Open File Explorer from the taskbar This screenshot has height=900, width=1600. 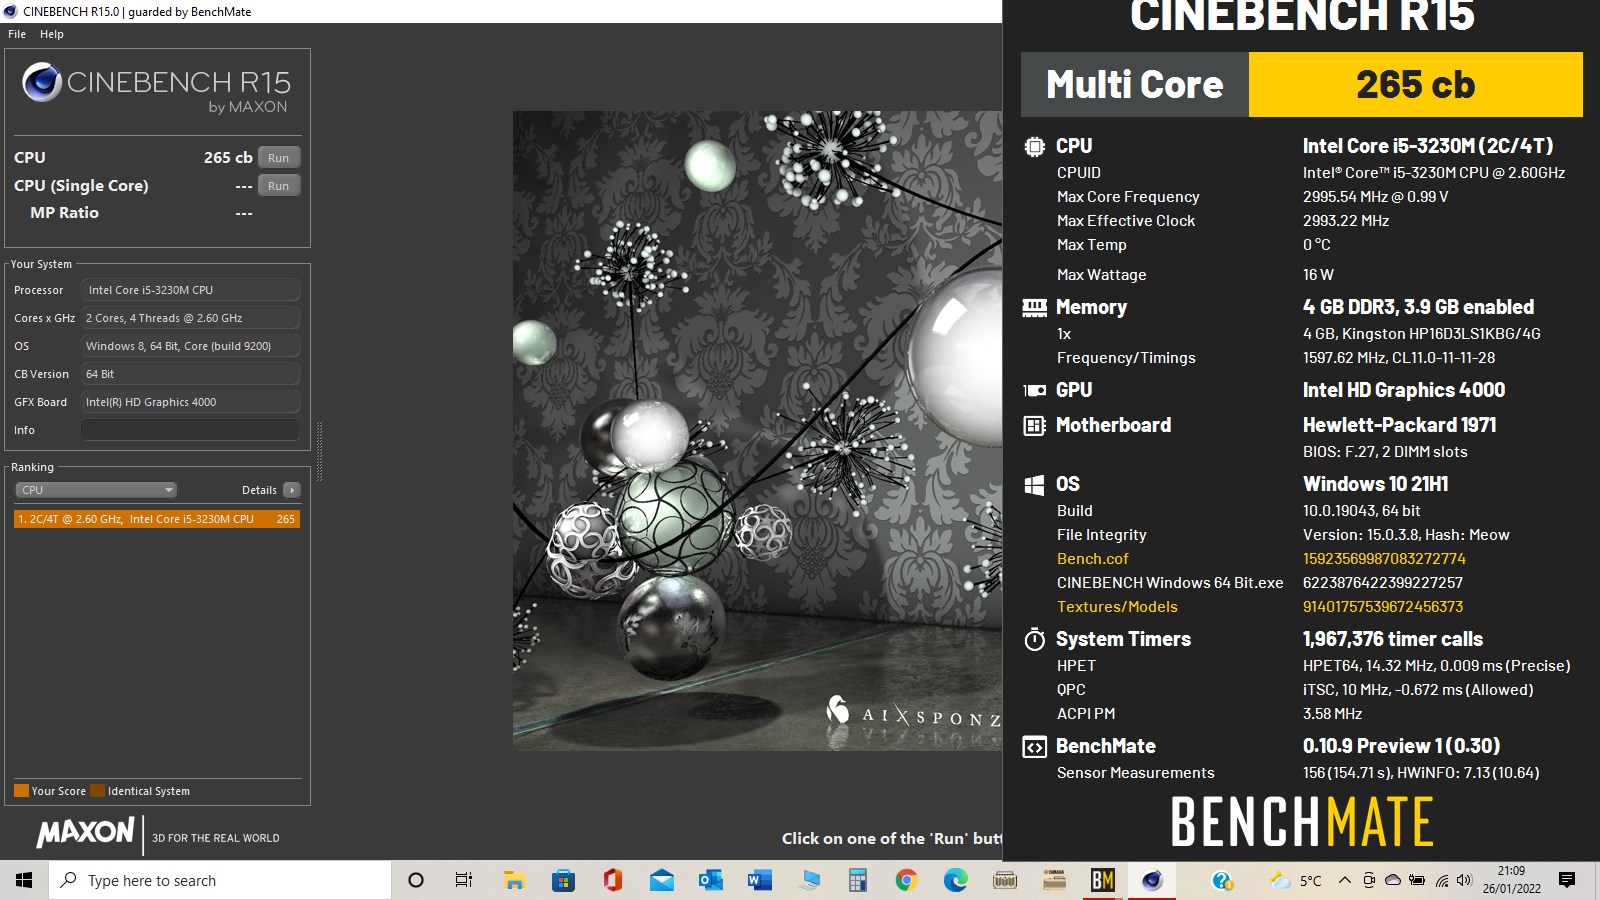click(x=514, y=880)
